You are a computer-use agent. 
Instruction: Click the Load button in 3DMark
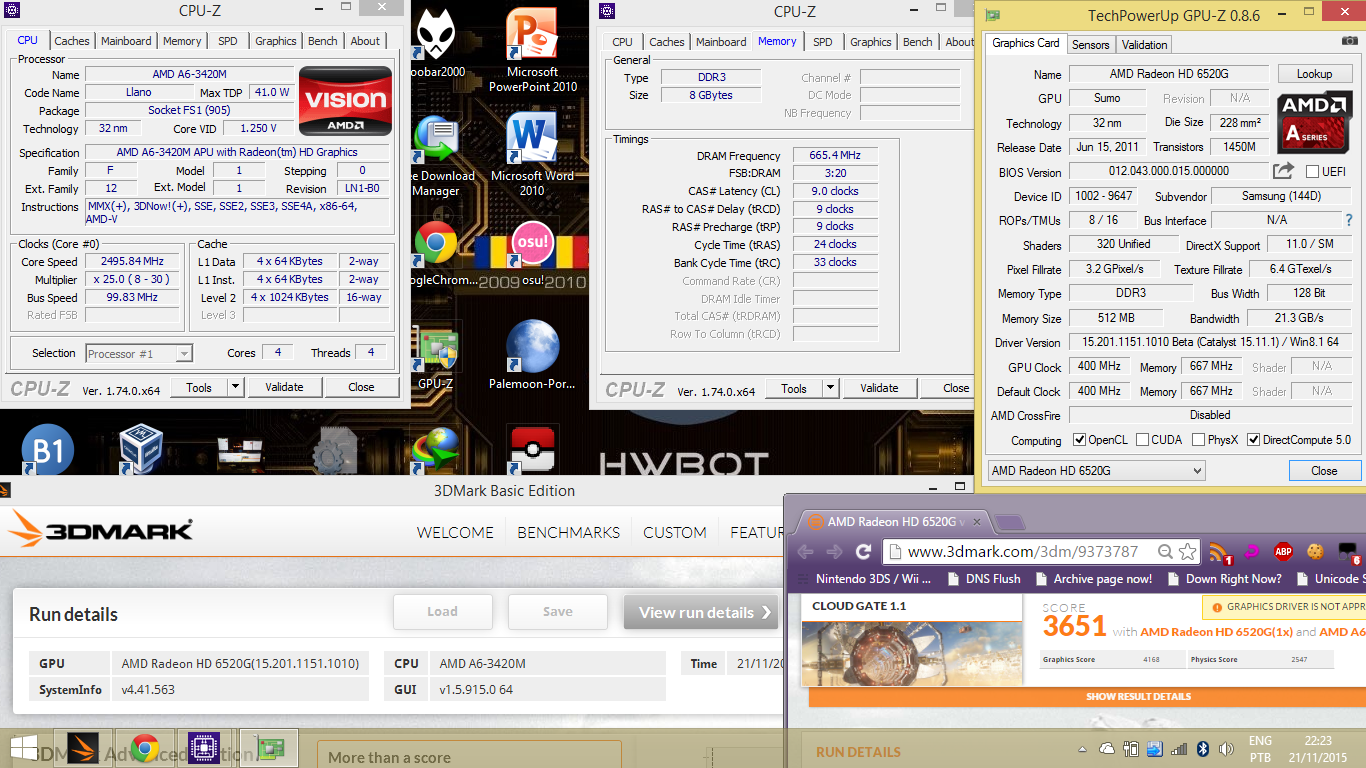pos(442,612)
